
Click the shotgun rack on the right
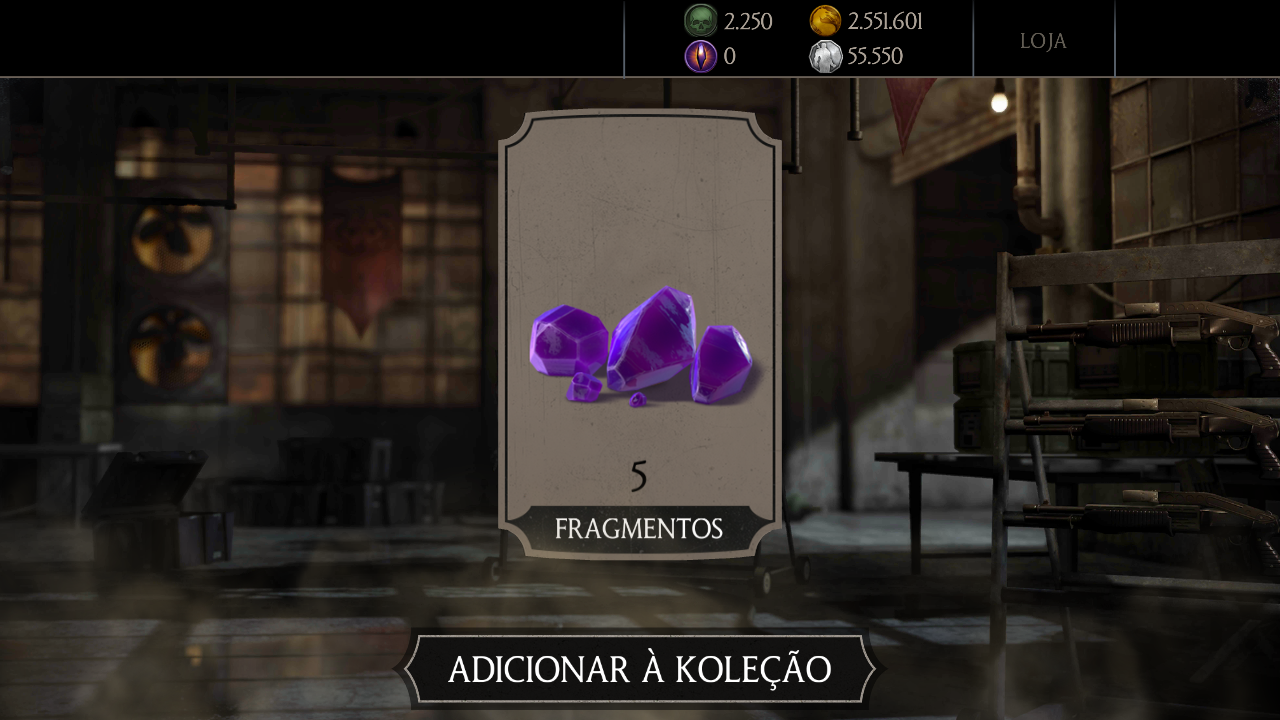[1138, 420]
